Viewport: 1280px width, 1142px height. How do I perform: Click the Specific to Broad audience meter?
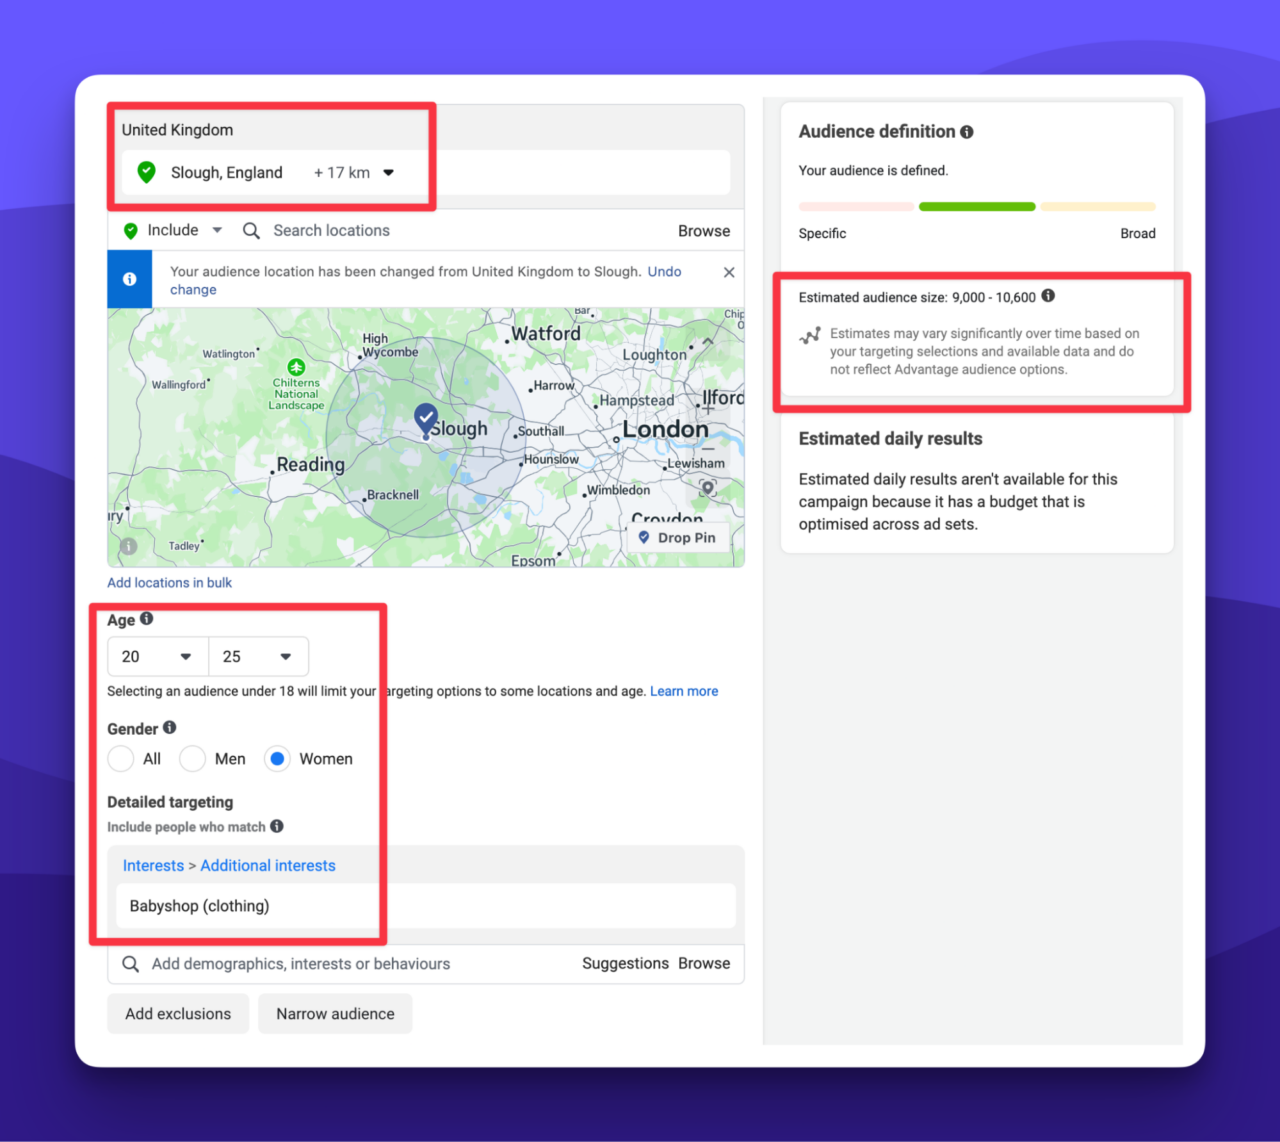977,206
